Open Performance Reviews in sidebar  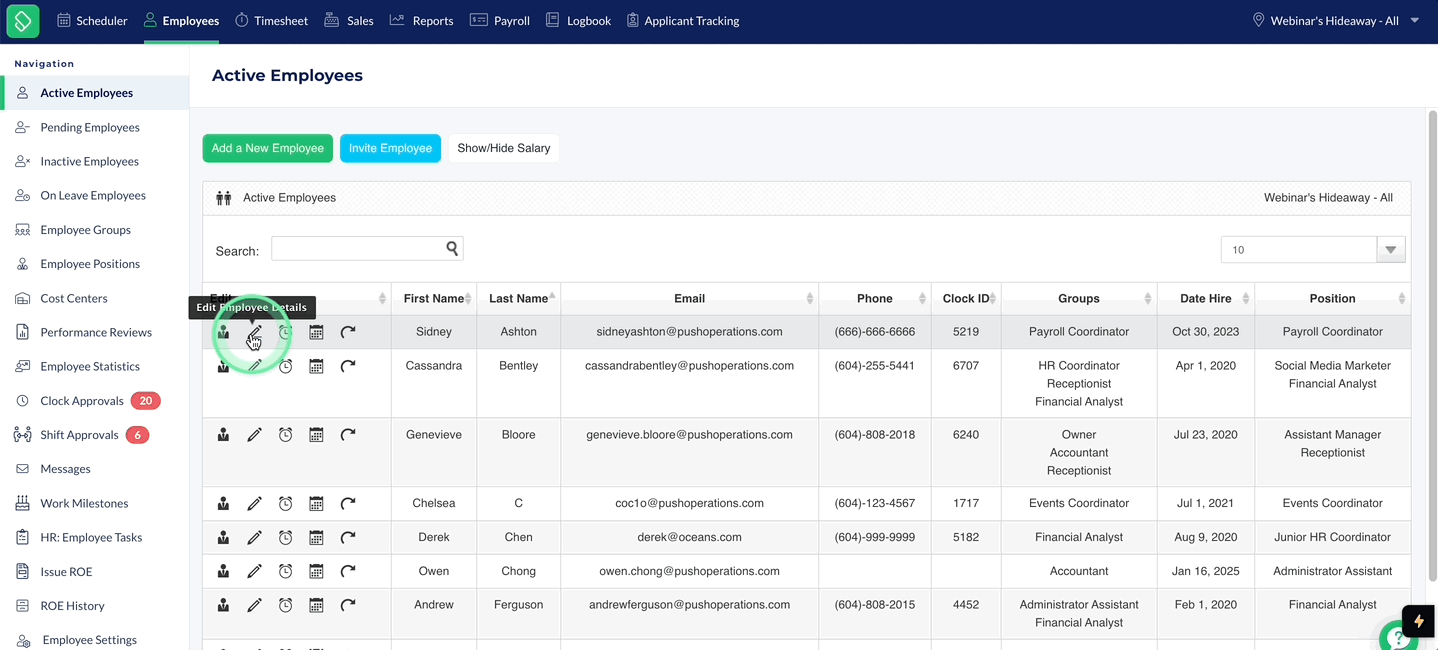[x=96, y=332]
